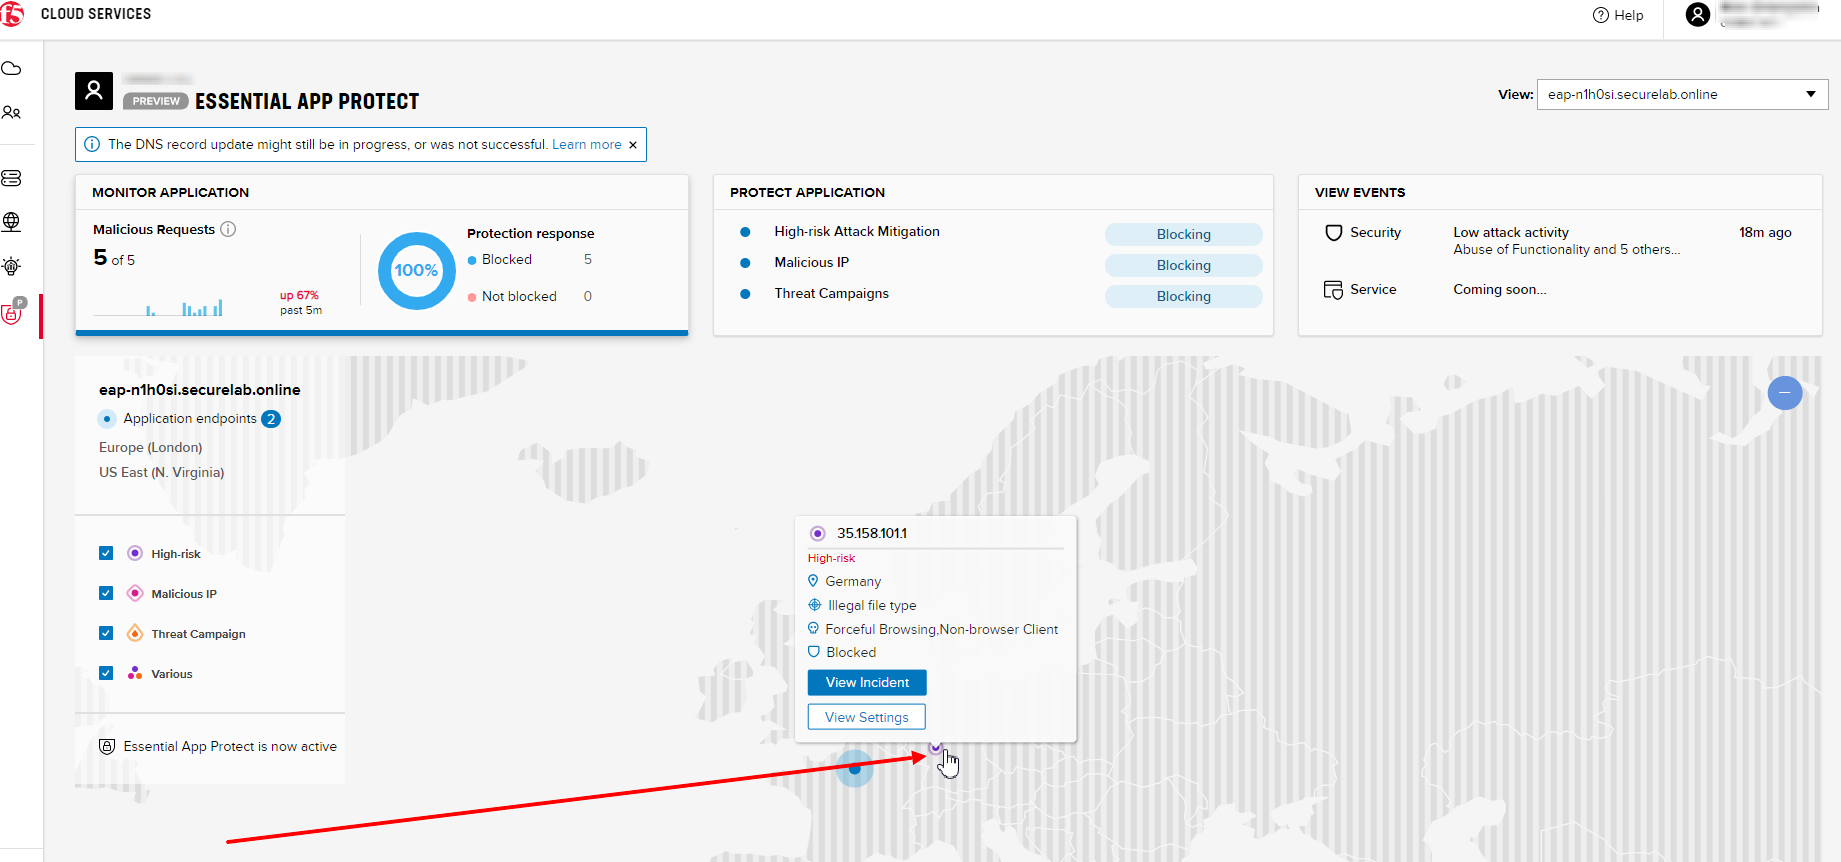Click the Security shield icon
Viewport: 1841px width, 862px height.
(x=1333, y=233)
